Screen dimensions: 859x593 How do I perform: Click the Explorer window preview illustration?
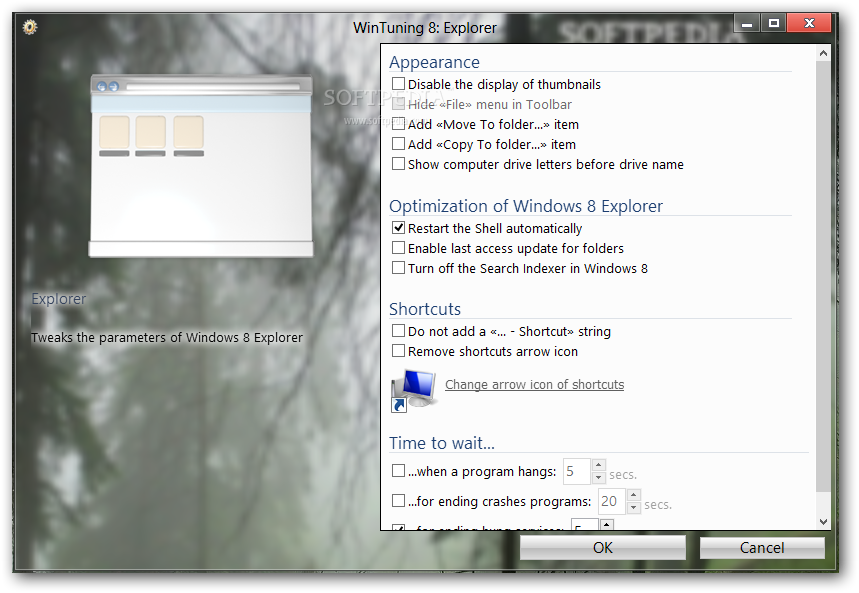(x=201, y=166)
